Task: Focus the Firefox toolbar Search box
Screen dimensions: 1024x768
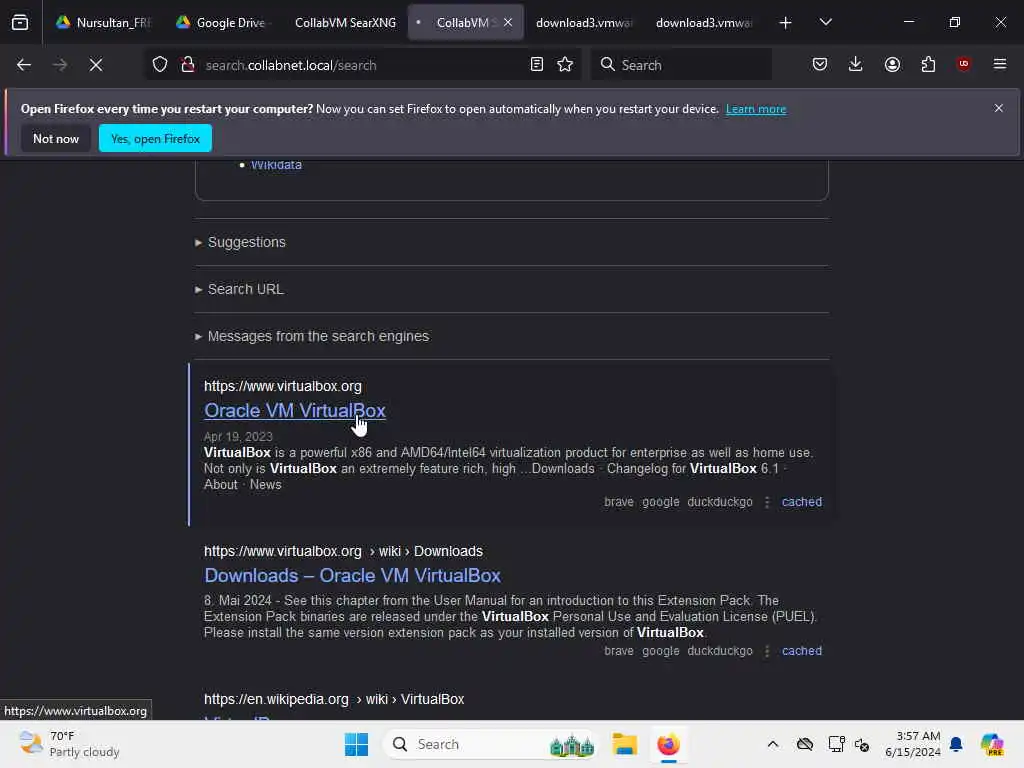Action: 681,65
